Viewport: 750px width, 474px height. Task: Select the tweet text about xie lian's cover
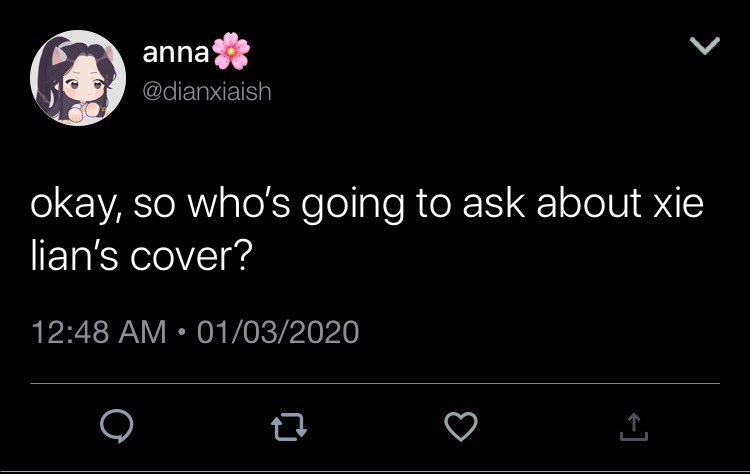coord(367,230)
